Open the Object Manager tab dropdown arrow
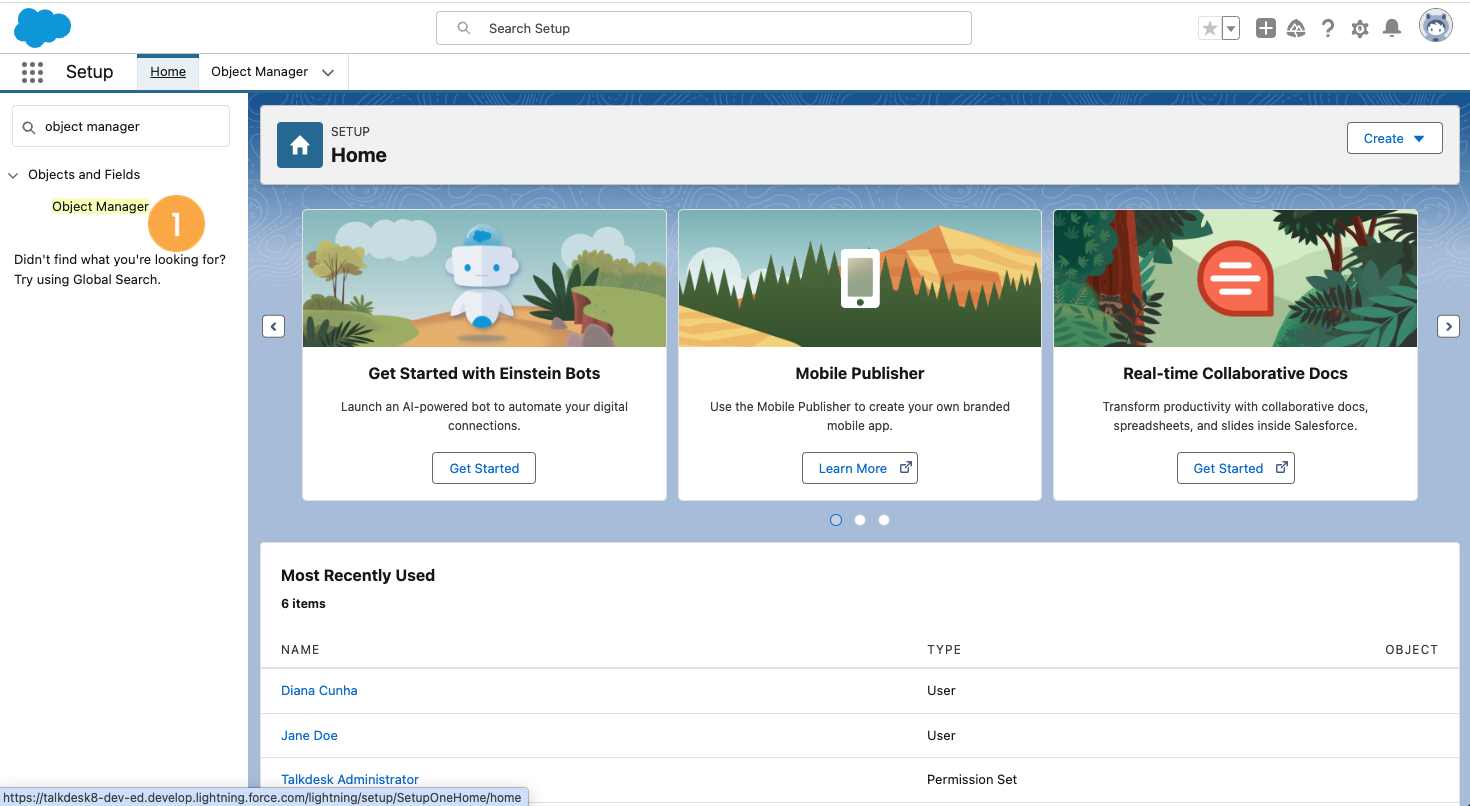Viewport: 1470px width, 806px height. click(x=328, y=72)
